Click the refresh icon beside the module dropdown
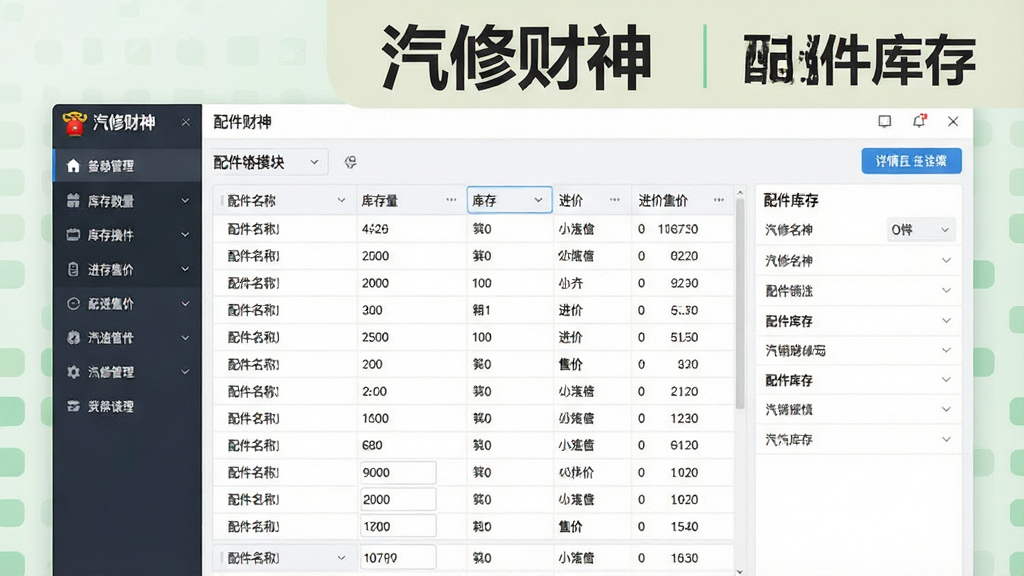1024x576 pixels. coord(351,162)
